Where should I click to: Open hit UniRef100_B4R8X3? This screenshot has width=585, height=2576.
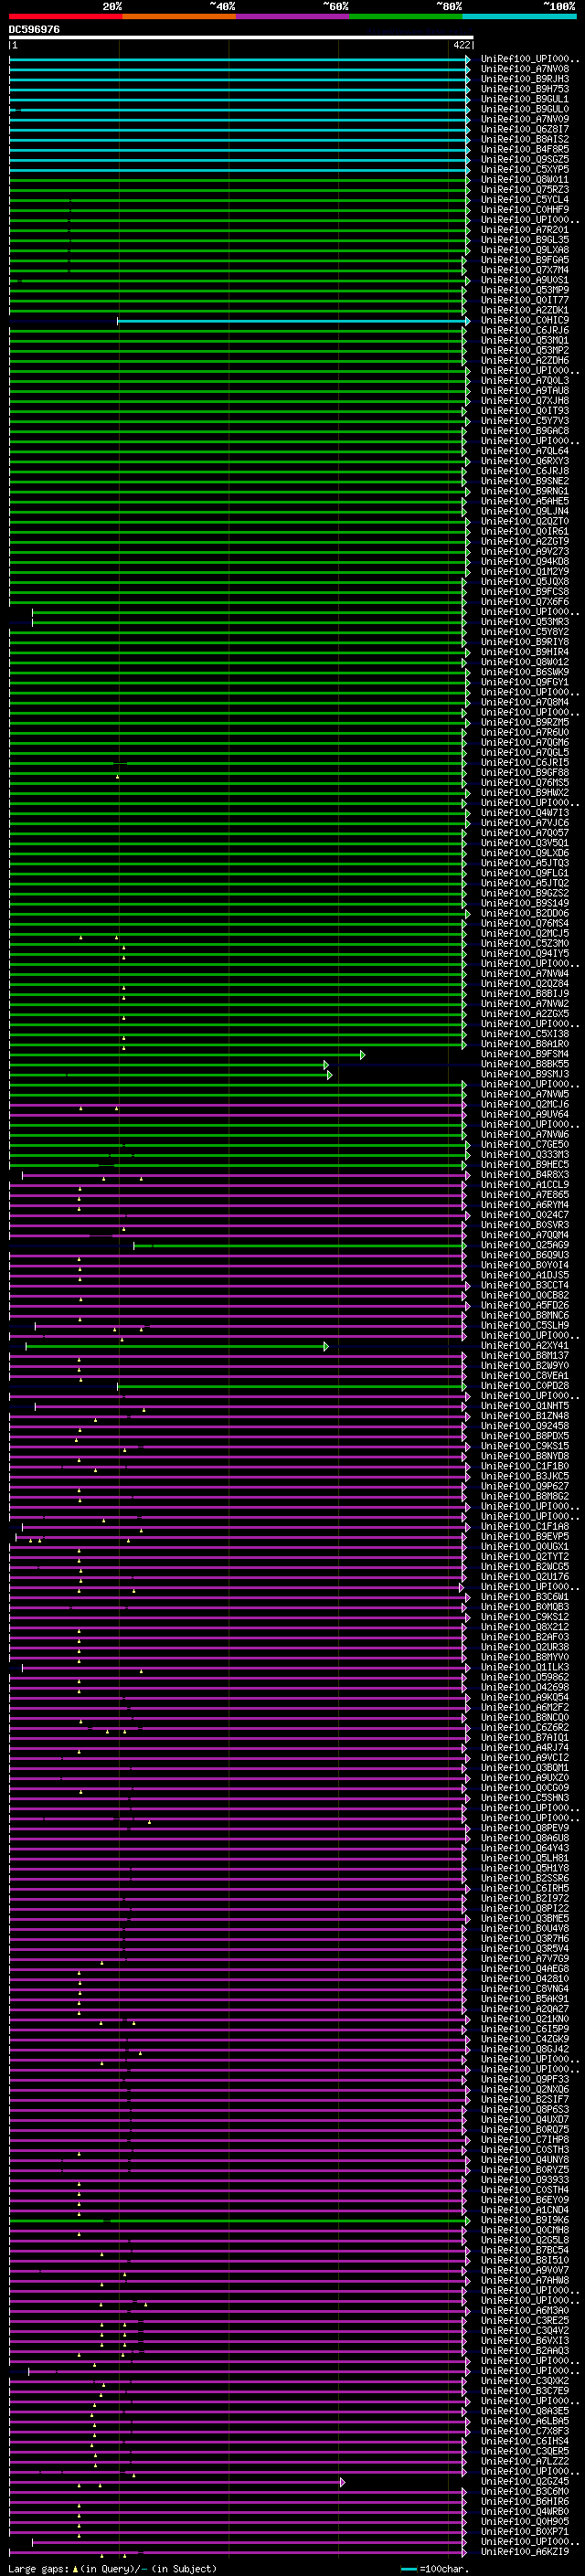tap(525, 1174)
